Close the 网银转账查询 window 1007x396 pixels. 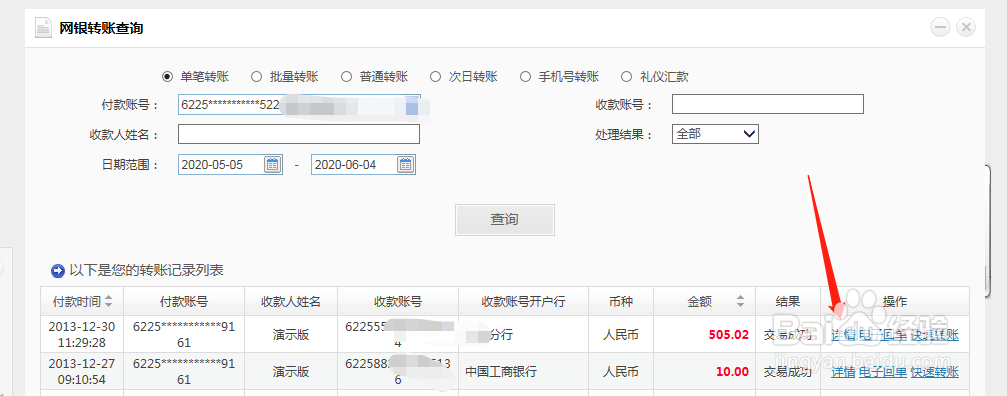coord(966,27)
